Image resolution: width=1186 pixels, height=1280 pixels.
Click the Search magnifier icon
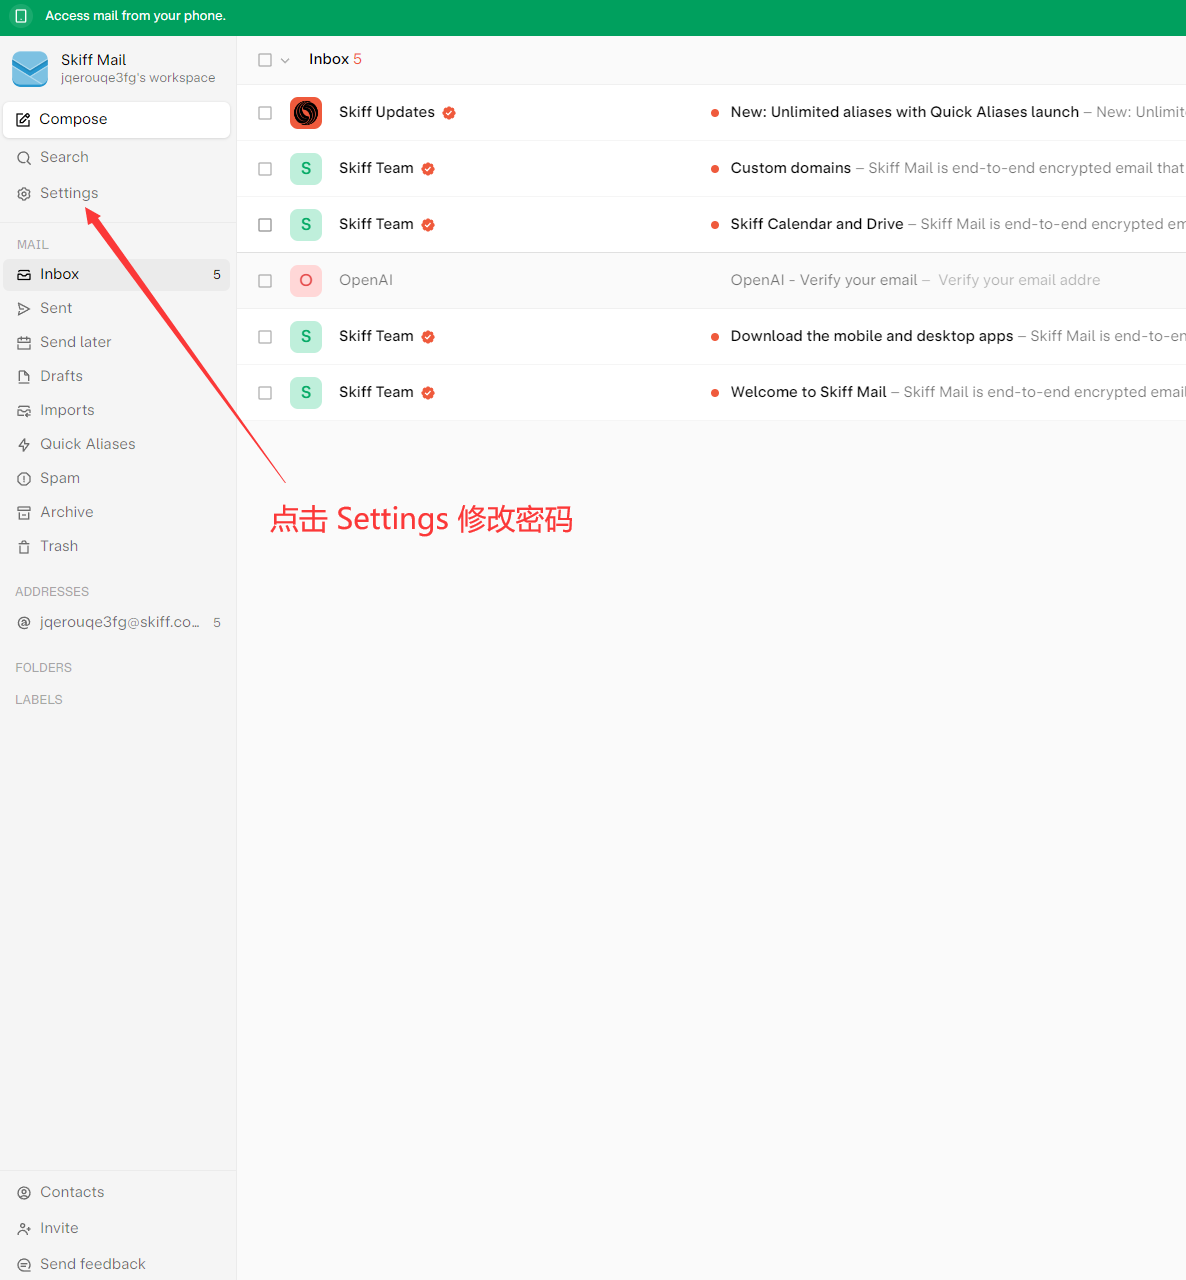pos(24,158)
